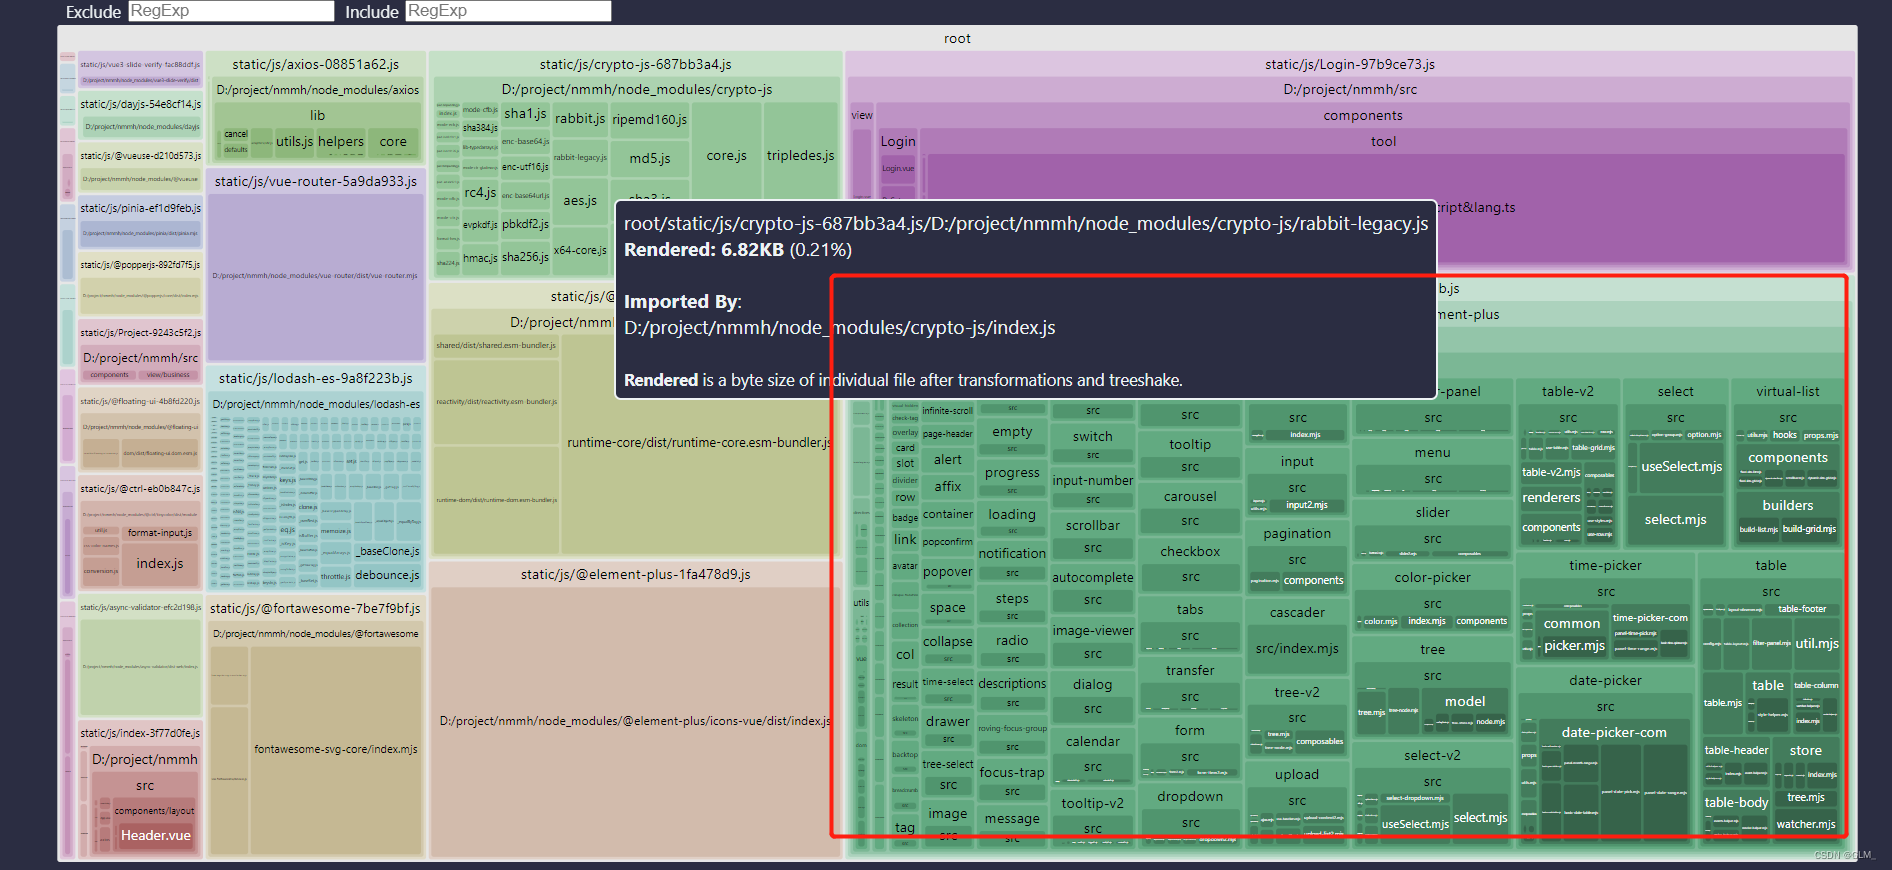Select the table-body block
Viewport: 1892px width, 870px height.
tap(1736, 802)
